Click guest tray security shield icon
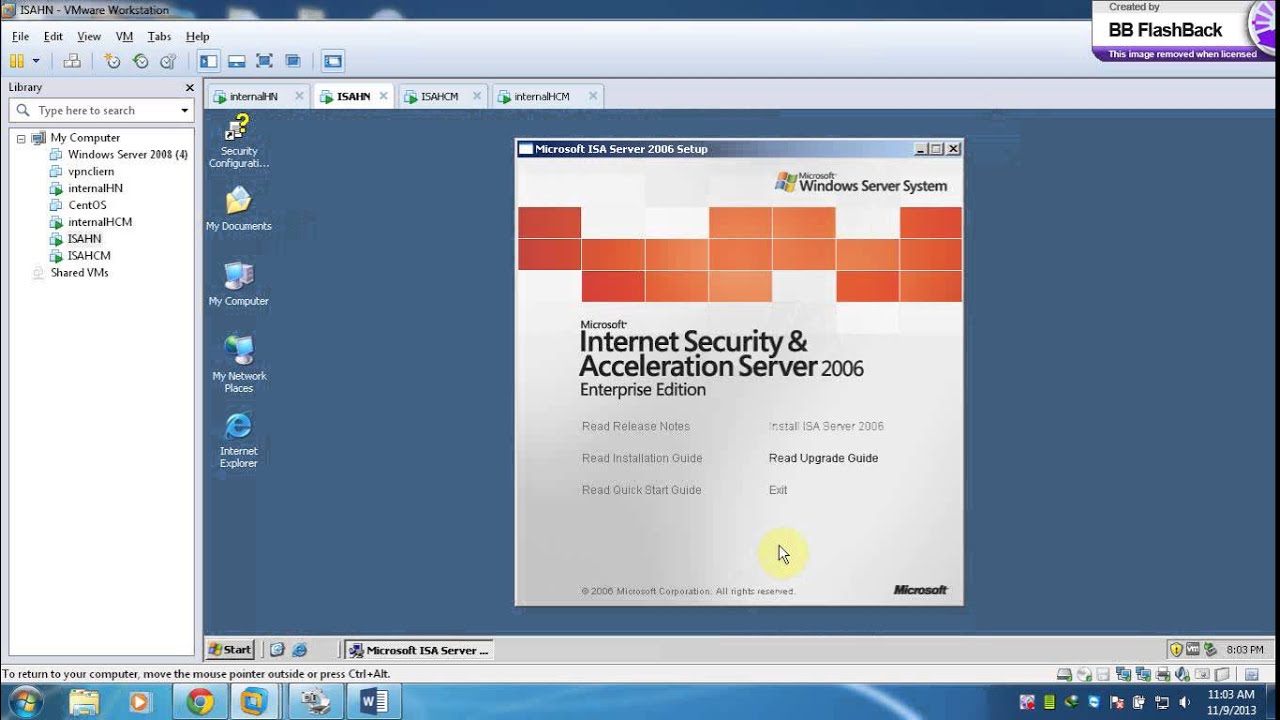The height and width of the screenshot is (720, 1280). tap(1177, 650)
